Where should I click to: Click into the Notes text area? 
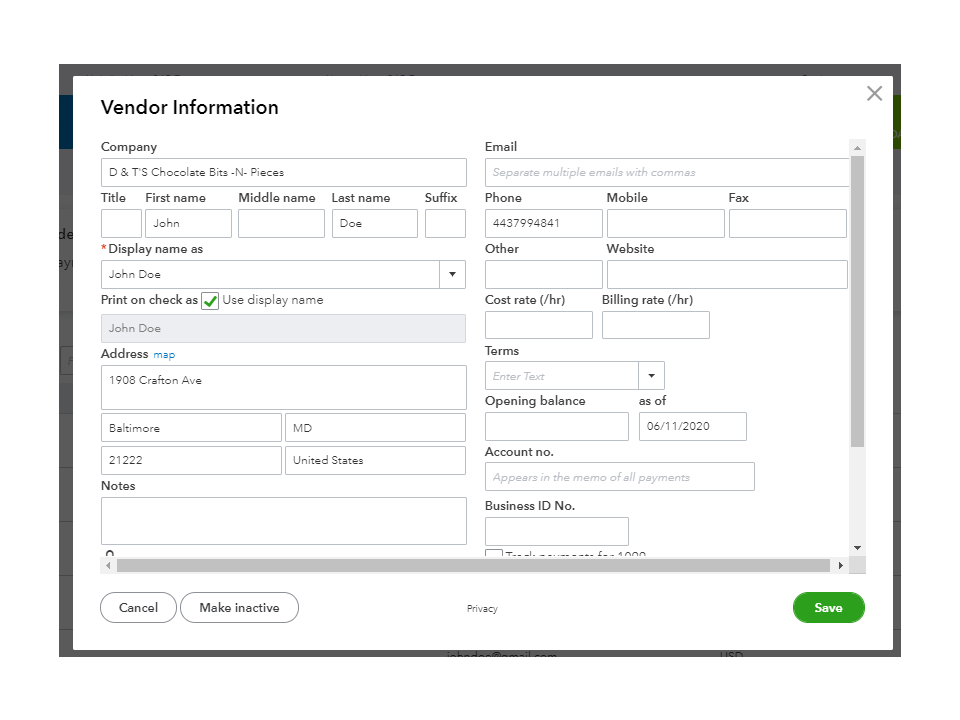pyautogui.click(x=283, y=521)
